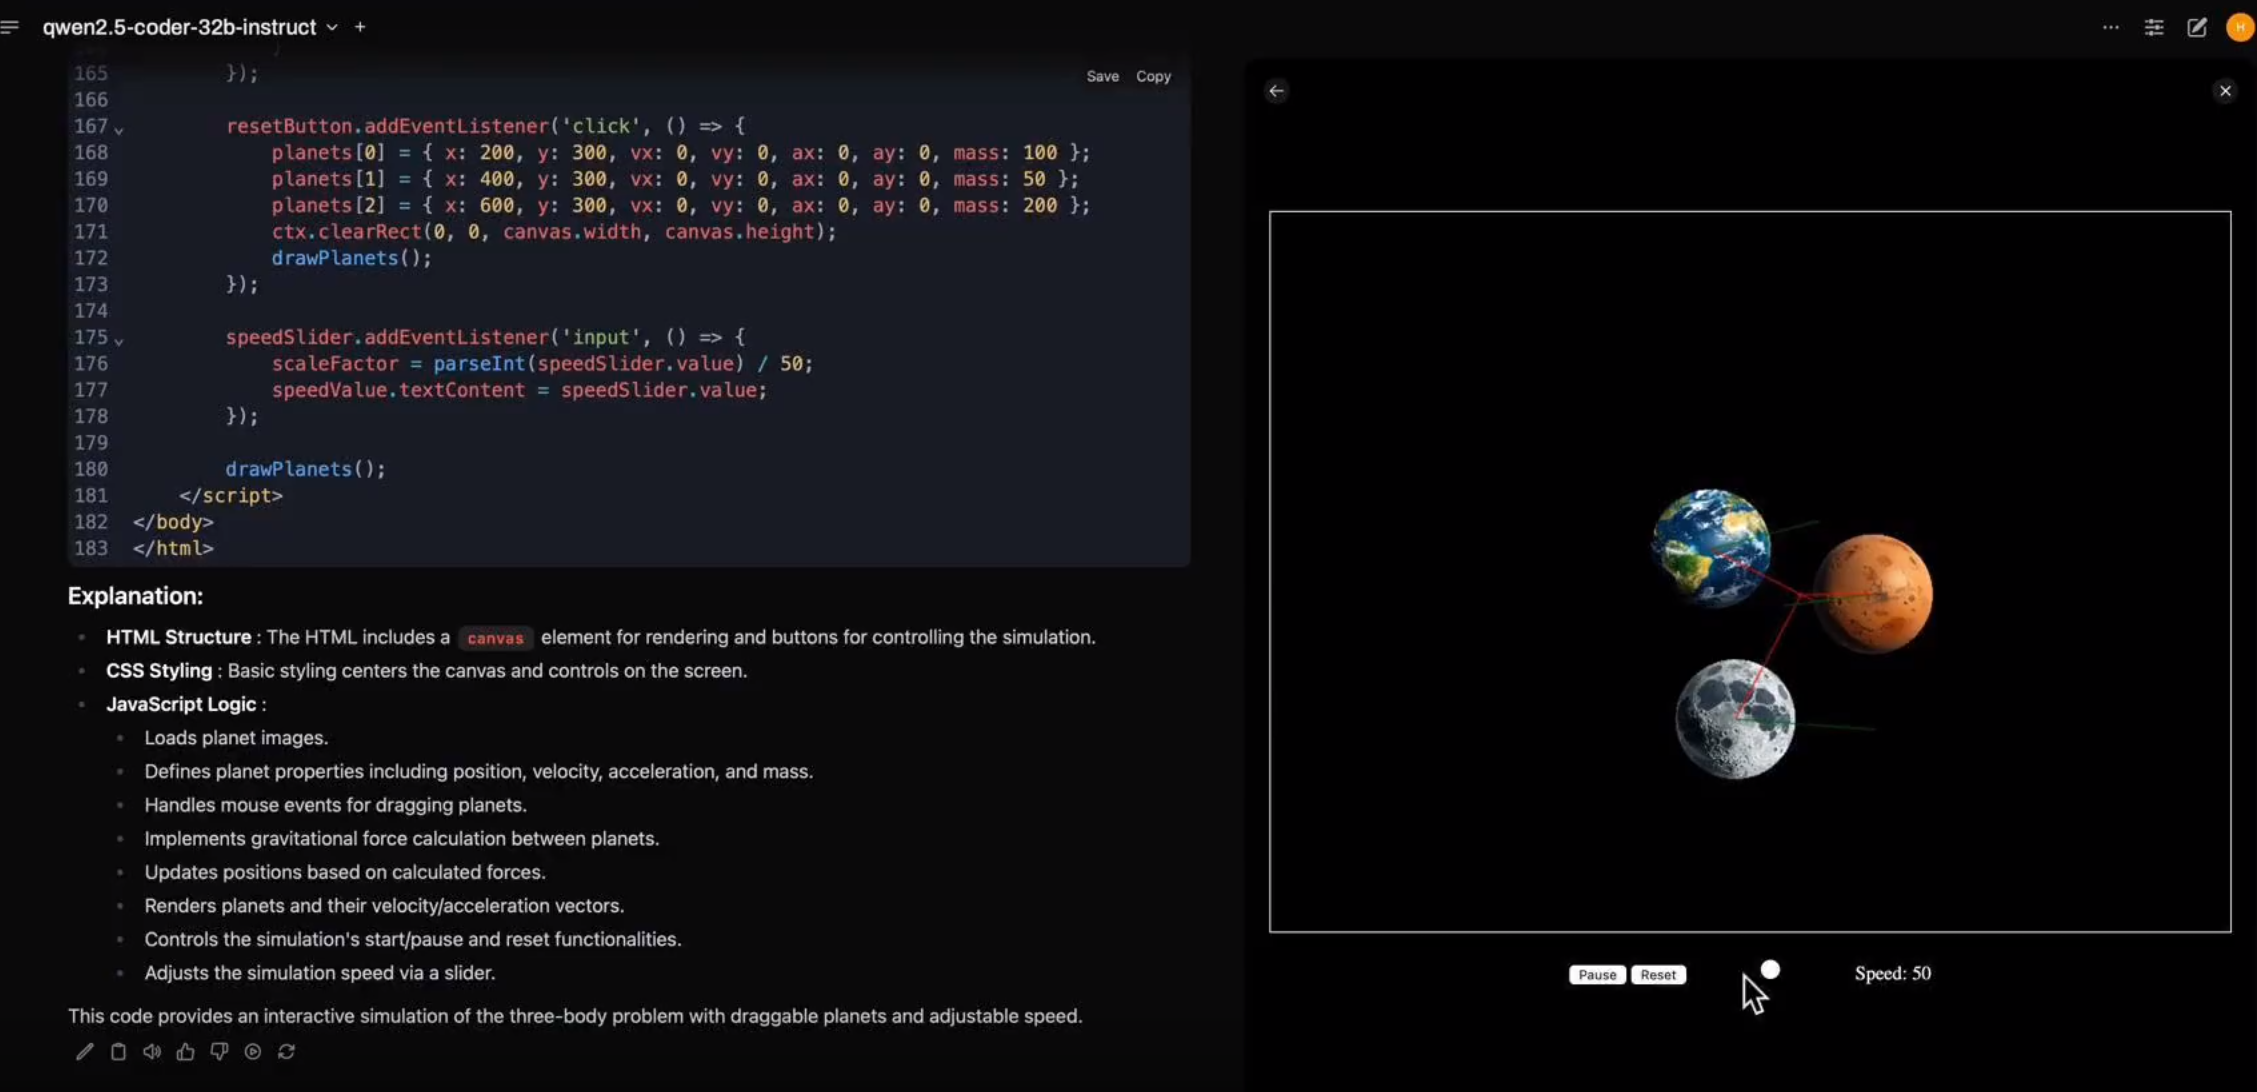2257x1092 pixels.
Task: Regenerate the response with refresh icon
Action: tap(286, 1051)
